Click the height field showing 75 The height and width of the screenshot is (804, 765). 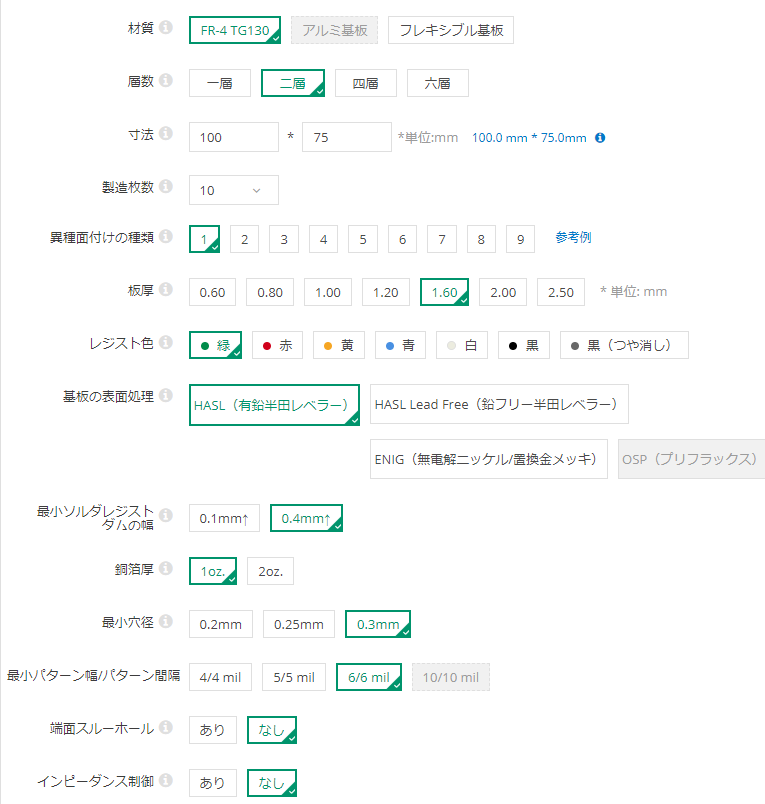[347, 137]
